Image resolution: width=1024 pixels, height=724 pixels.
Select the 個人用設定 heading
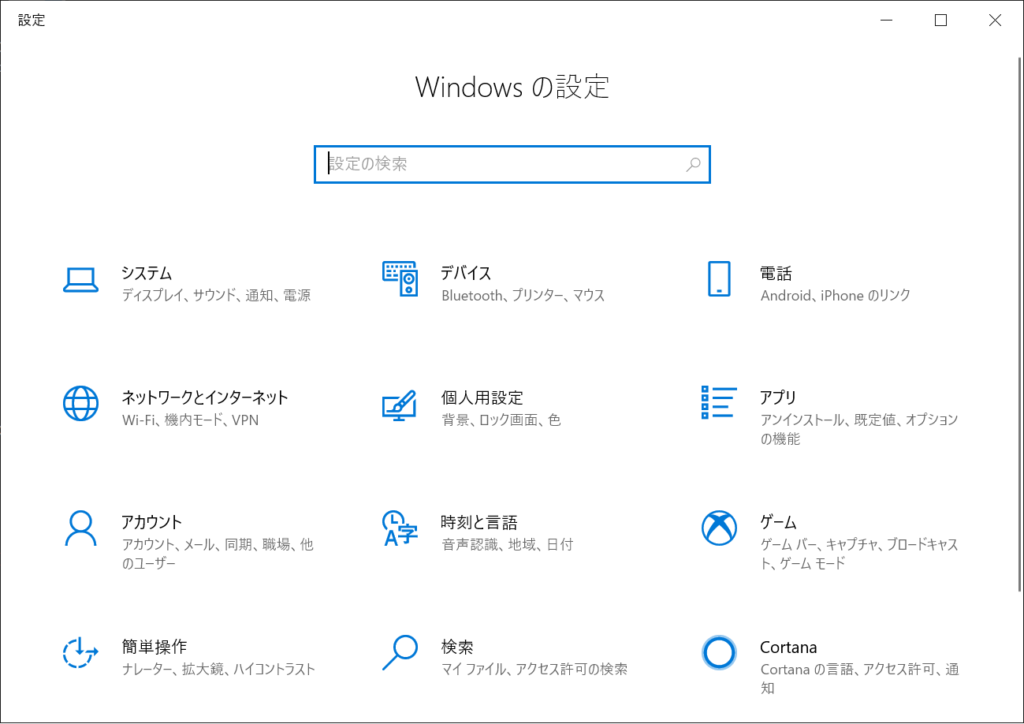coord(482,398)
